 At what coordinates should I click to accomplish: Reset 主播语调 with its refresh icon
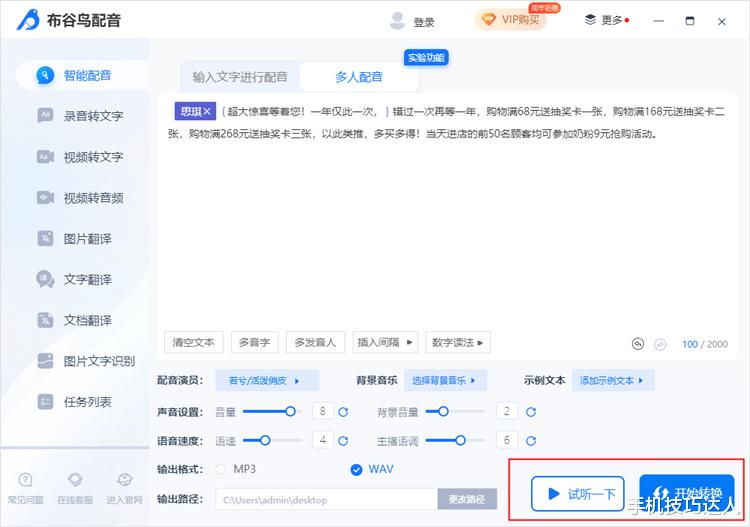531,441
